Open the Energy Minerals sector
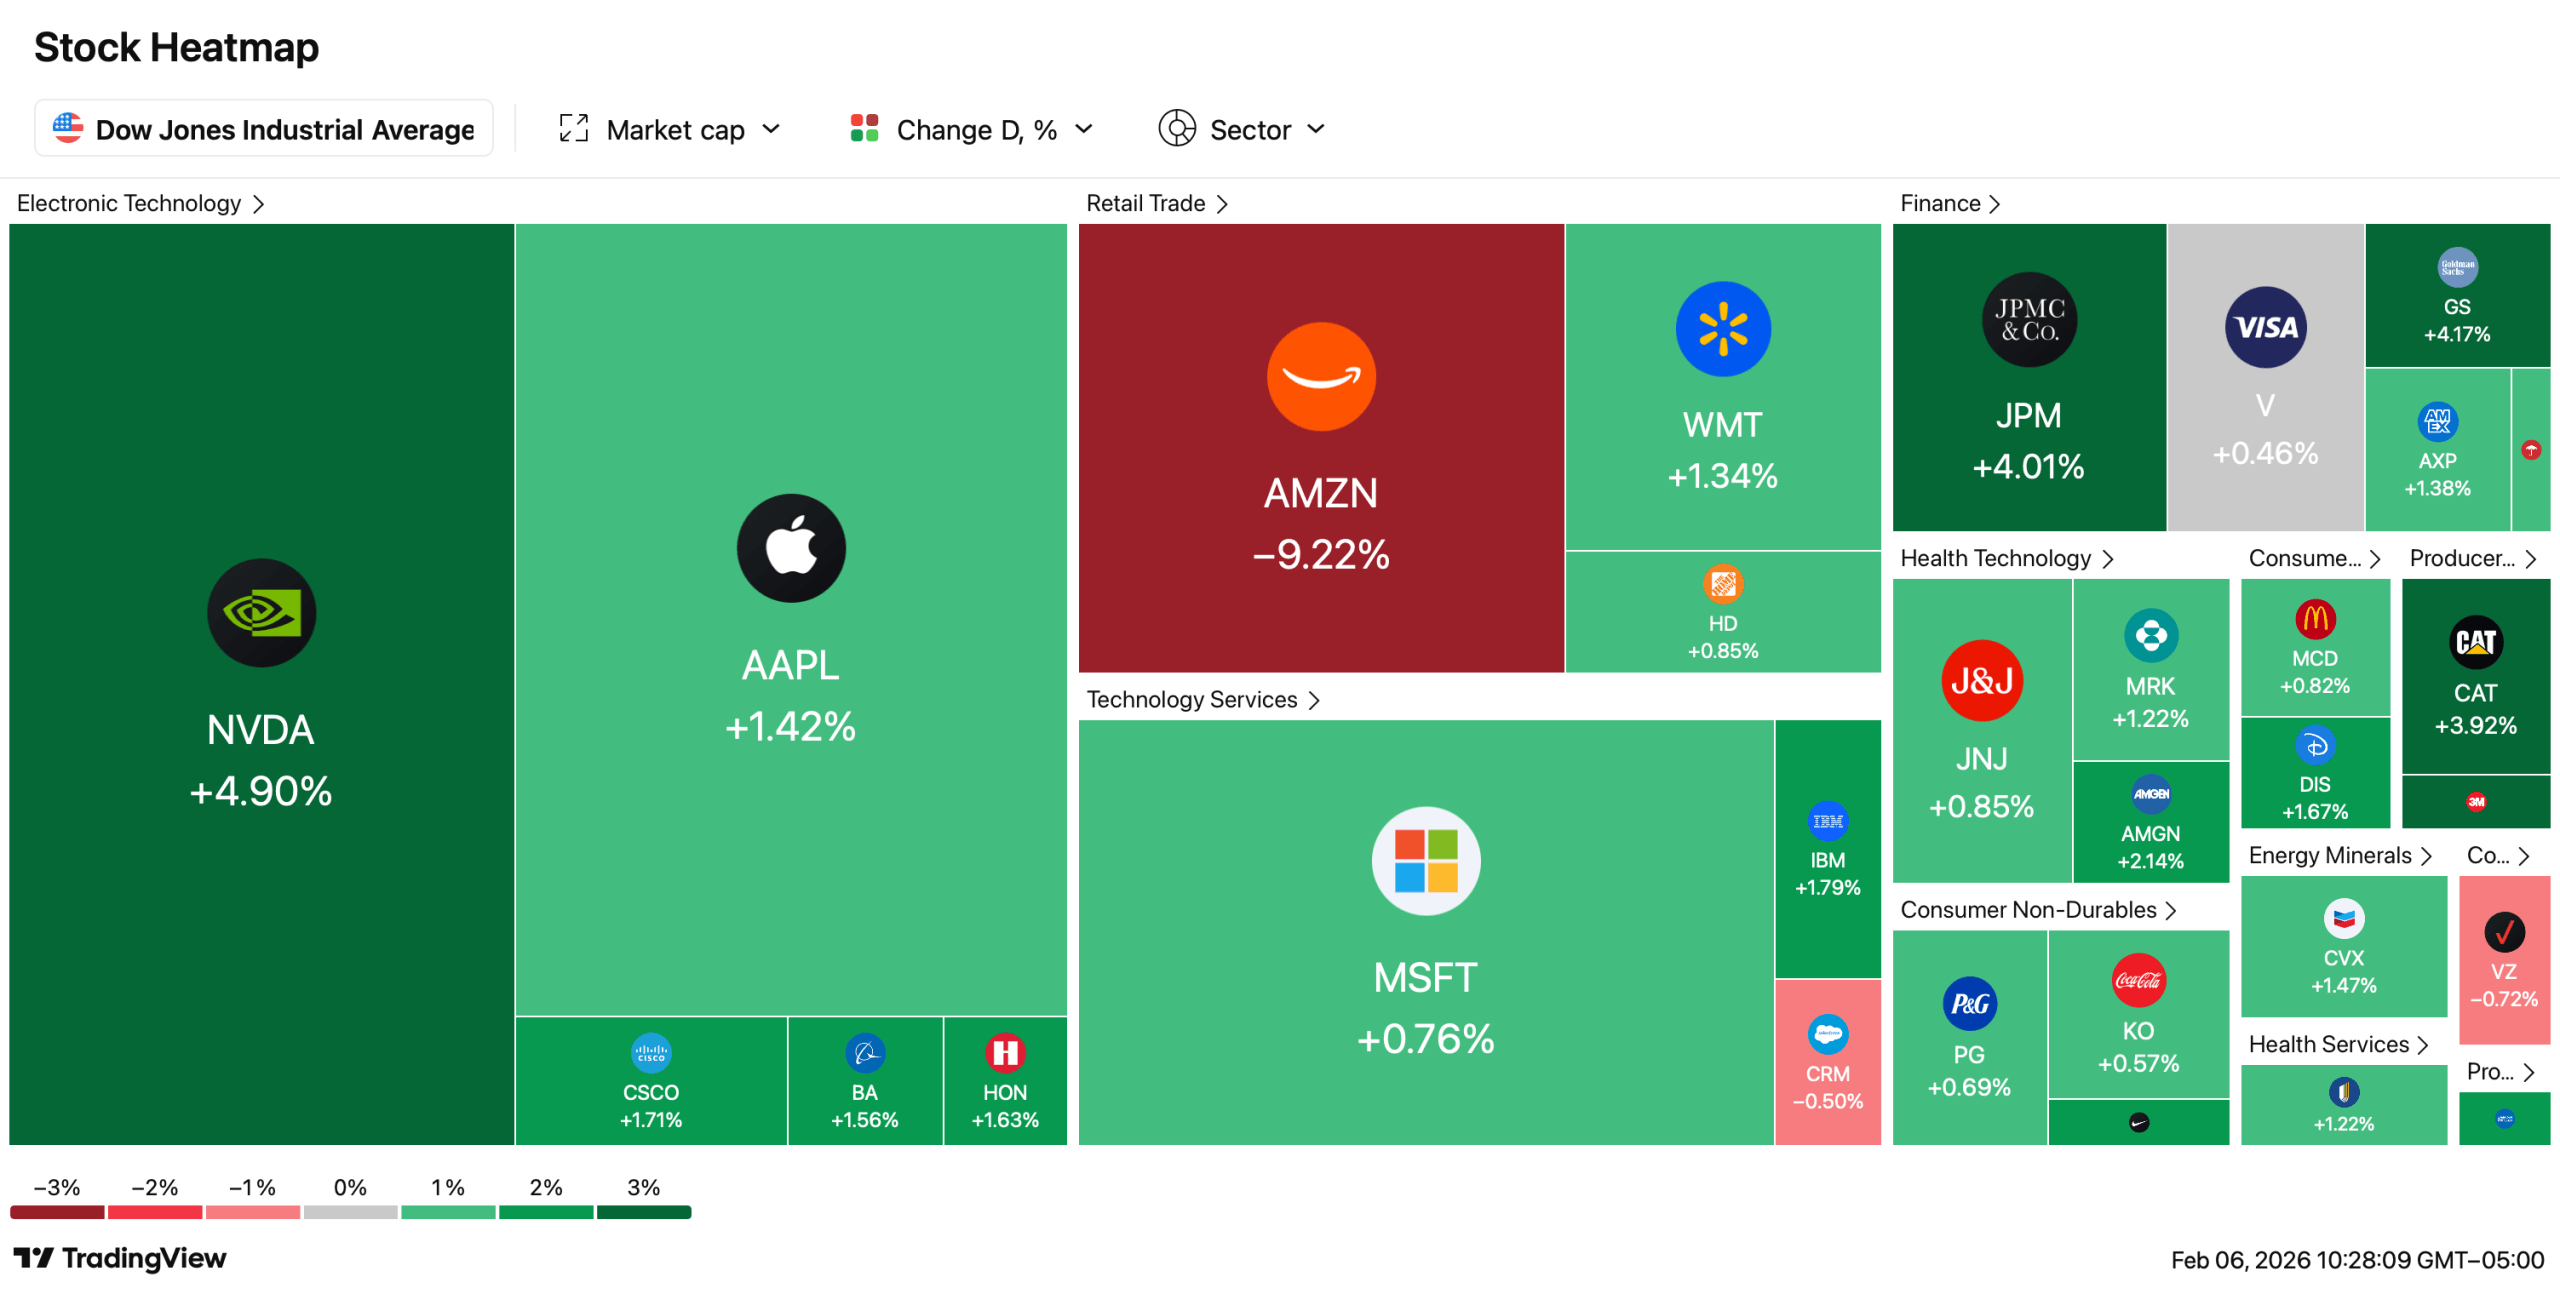 coord(2339,855)
